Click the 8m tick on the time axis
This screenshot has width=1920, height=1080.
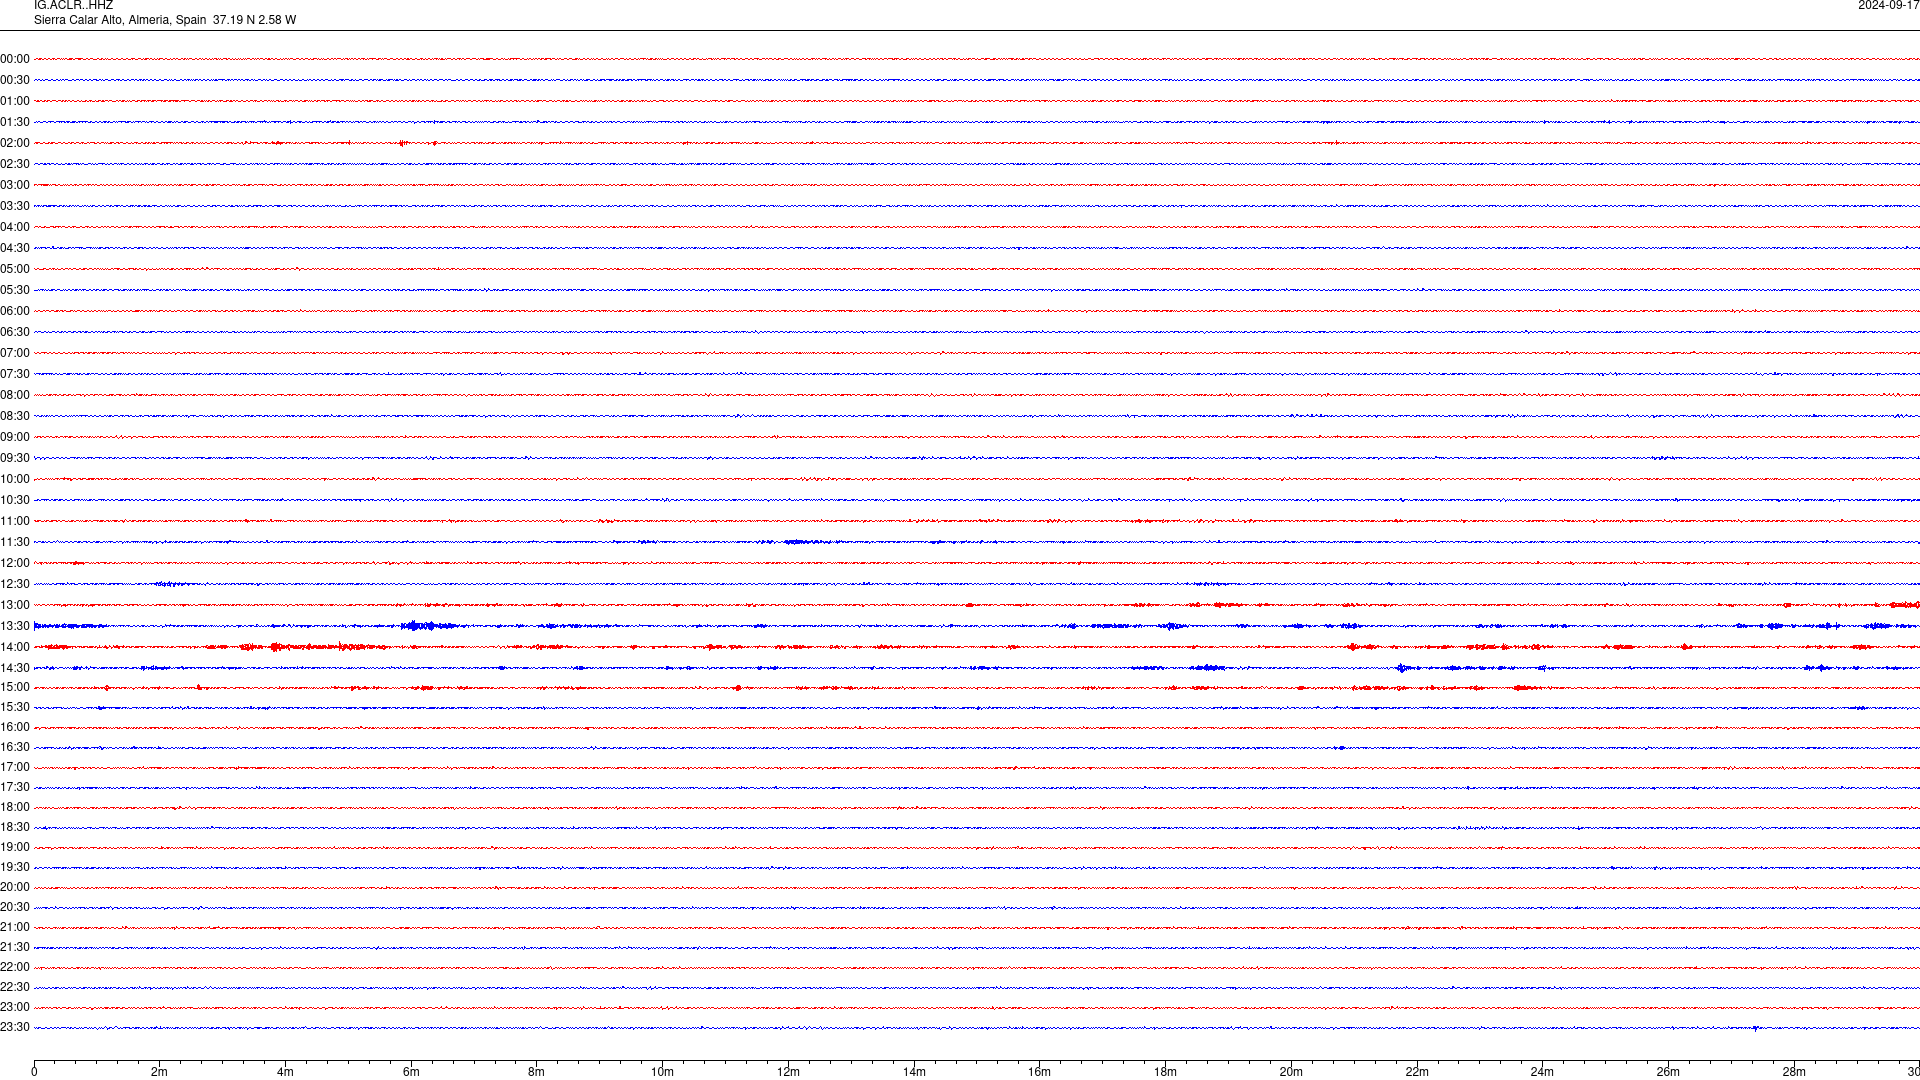[x=537, y=1072]
